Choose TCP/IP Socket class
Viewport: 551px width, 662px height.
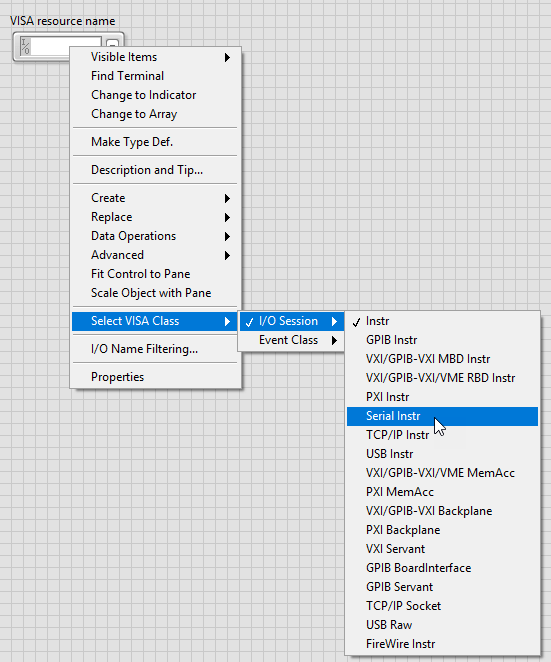click(x=442, y=606)
